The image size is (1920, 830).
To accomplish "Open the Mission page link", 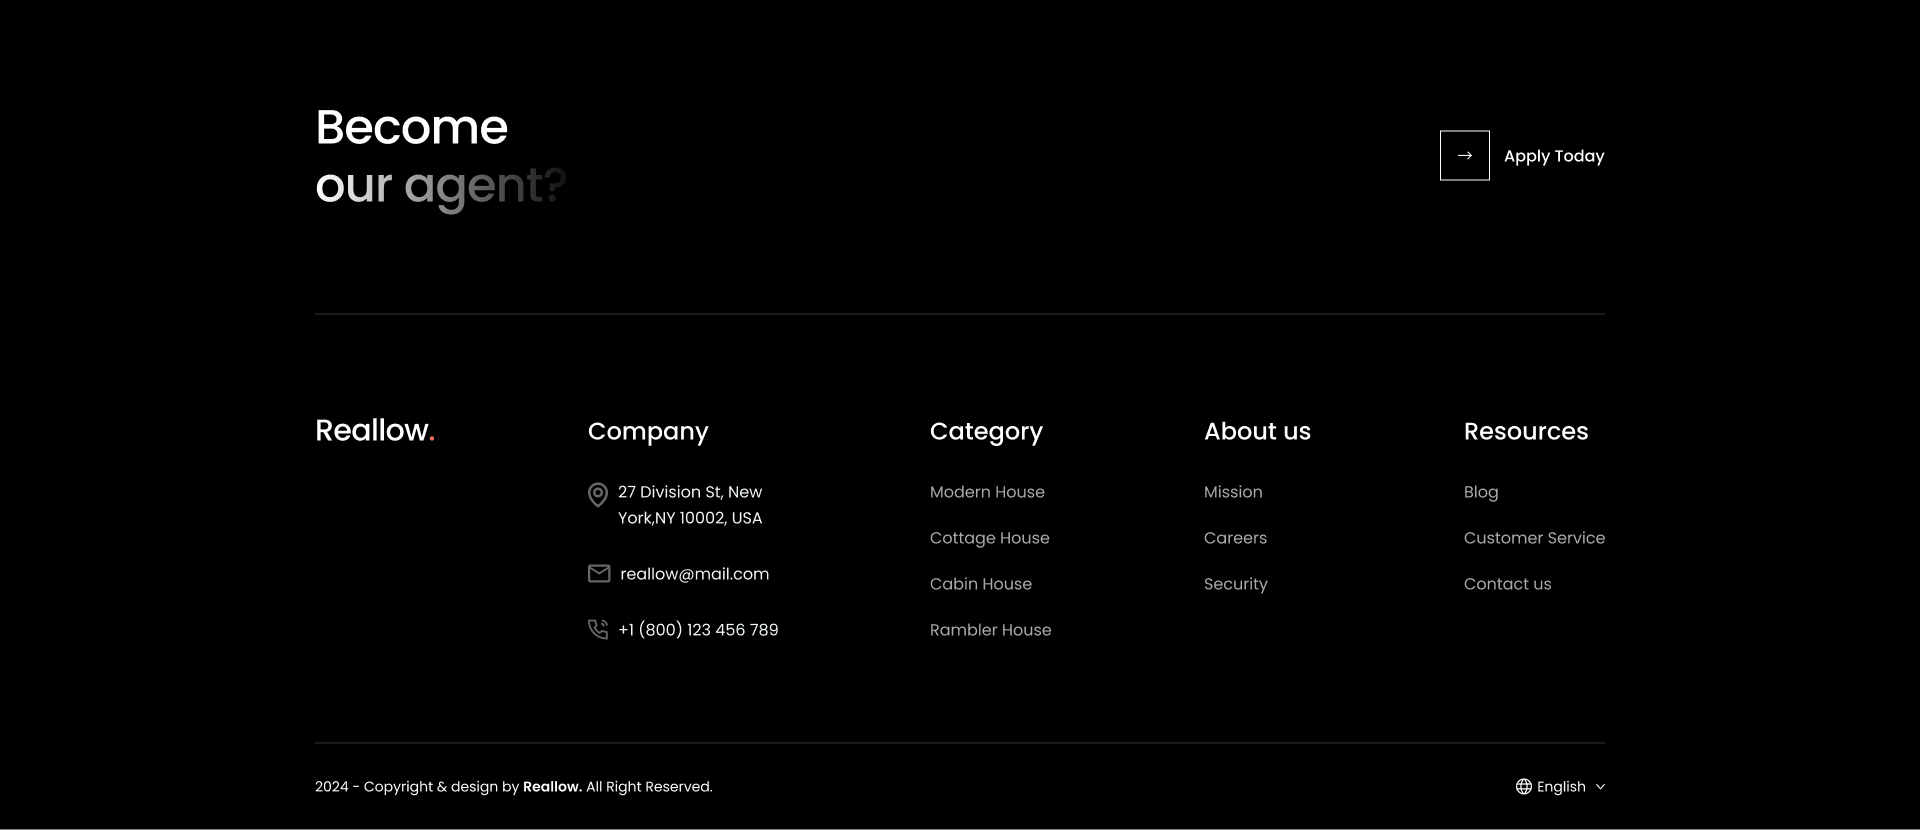I will coord(1232,492).
